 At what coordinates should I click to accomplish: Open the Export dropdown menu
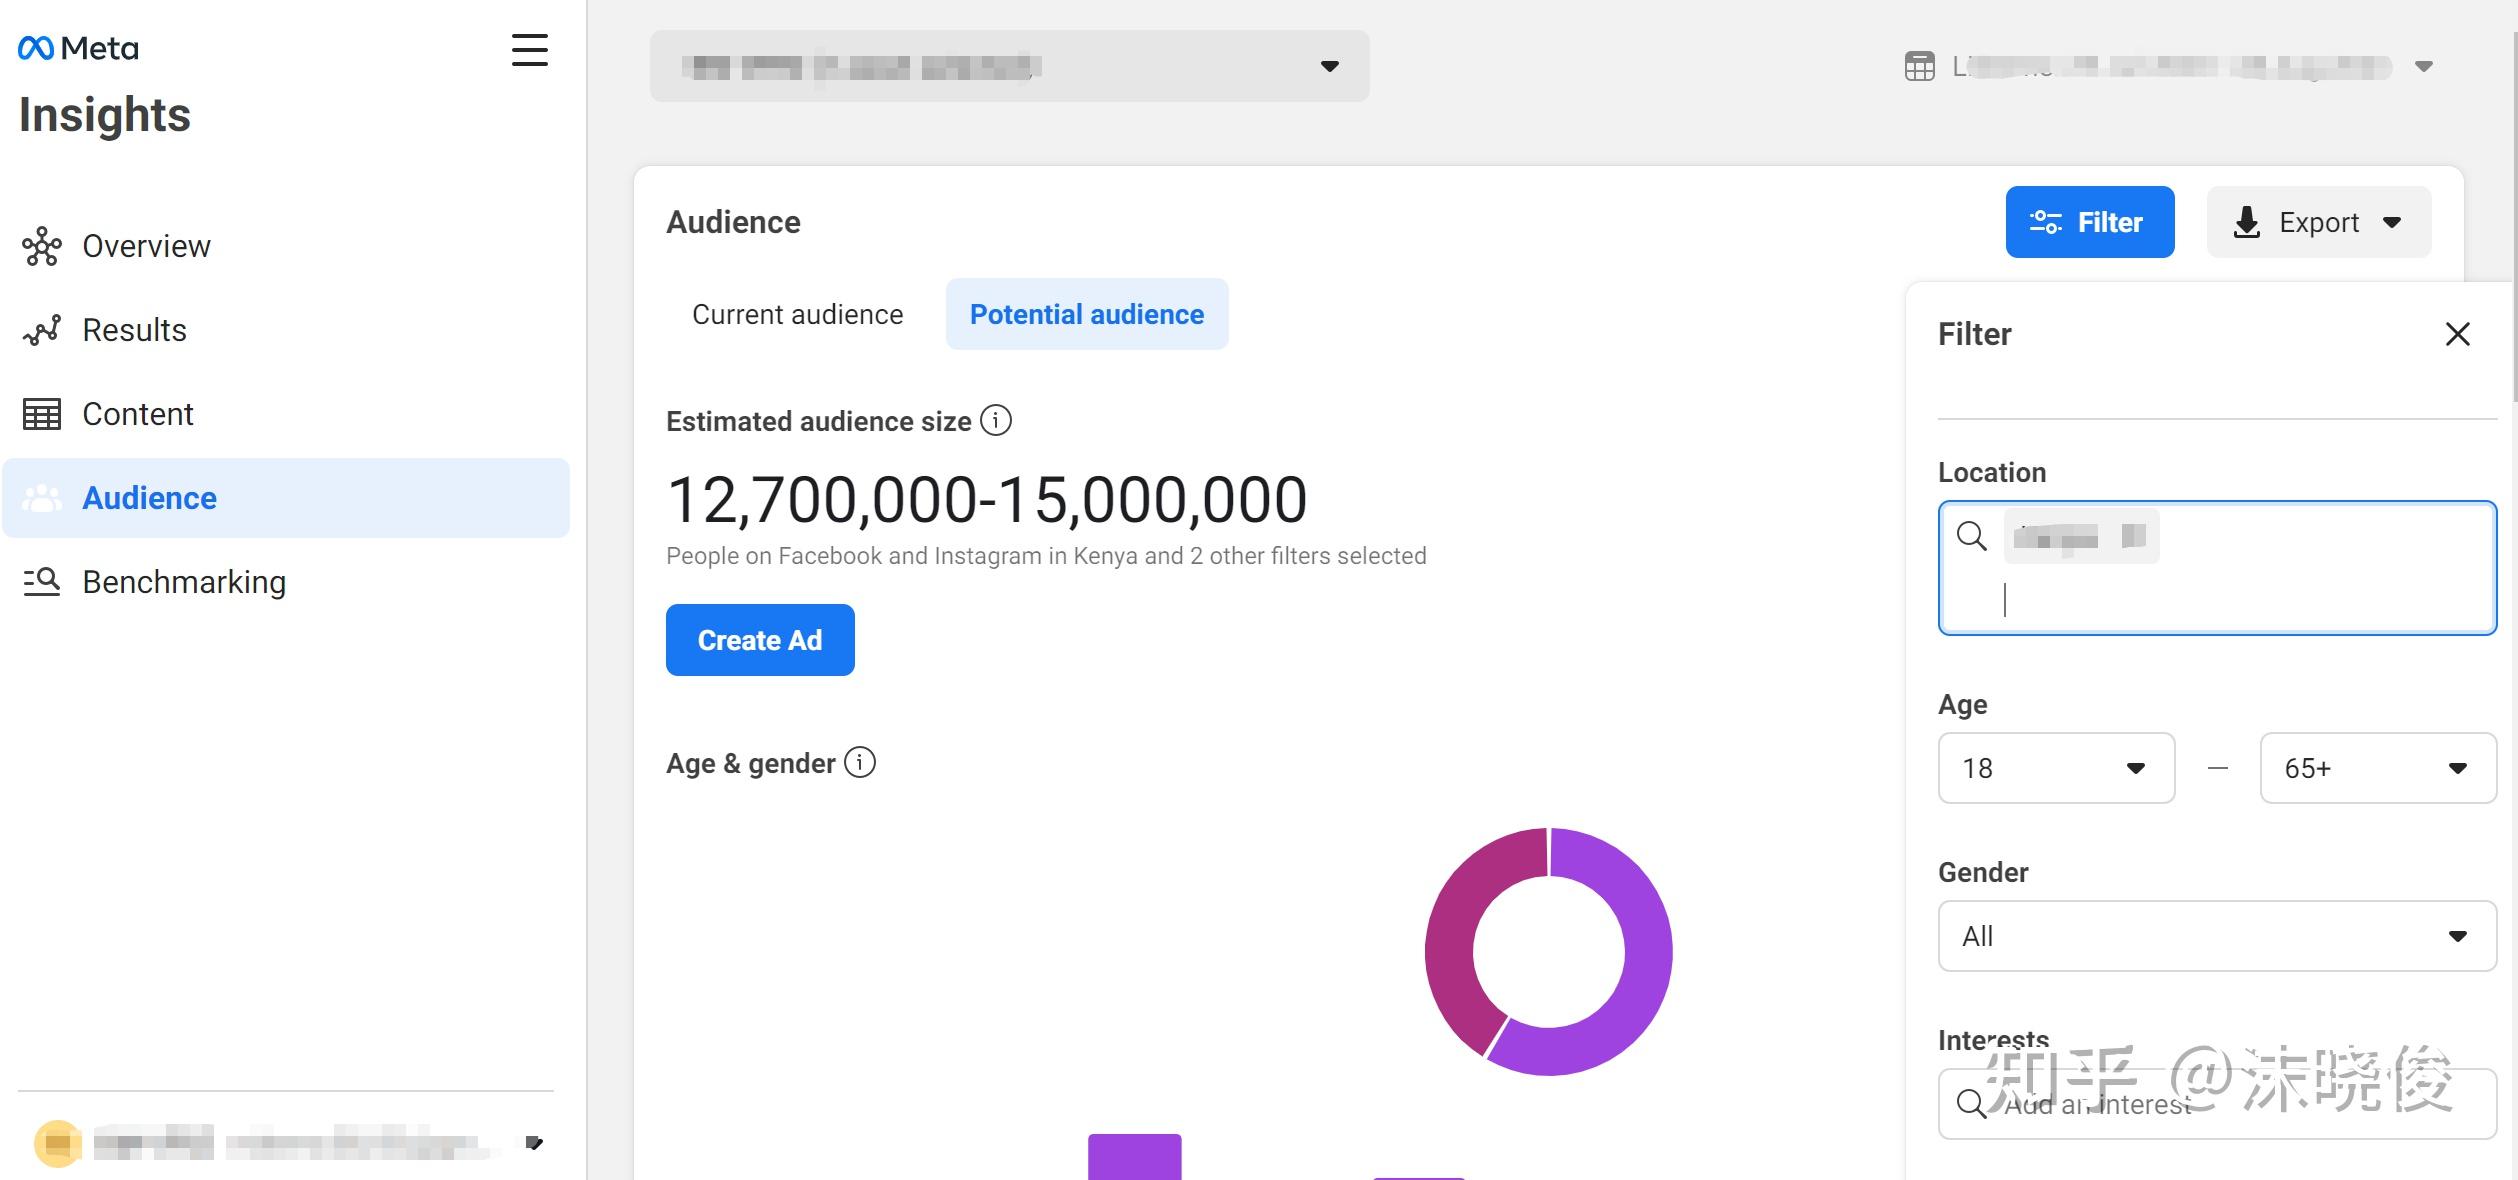(2318, 222)
